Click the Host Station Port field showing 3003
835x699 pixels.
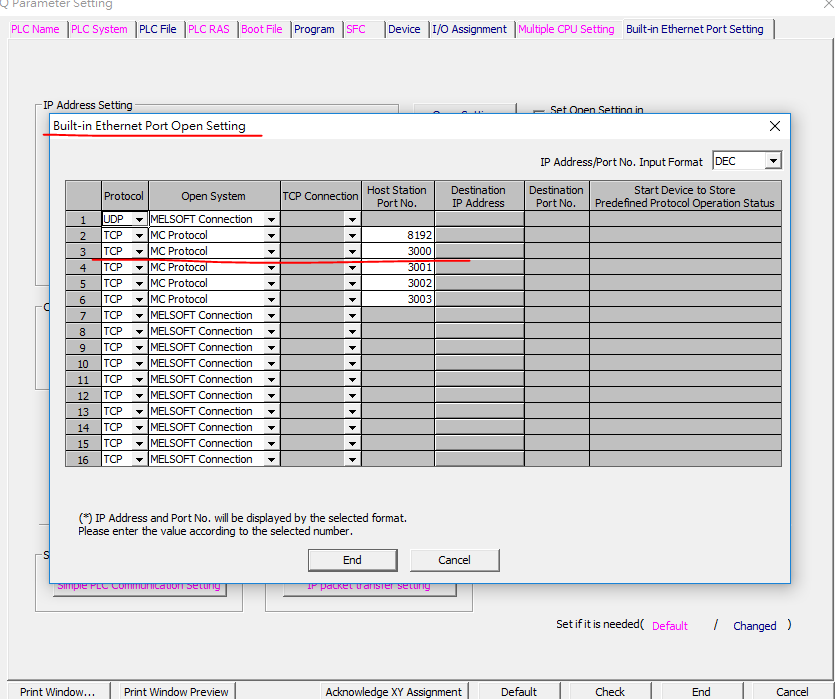point(398,299)
